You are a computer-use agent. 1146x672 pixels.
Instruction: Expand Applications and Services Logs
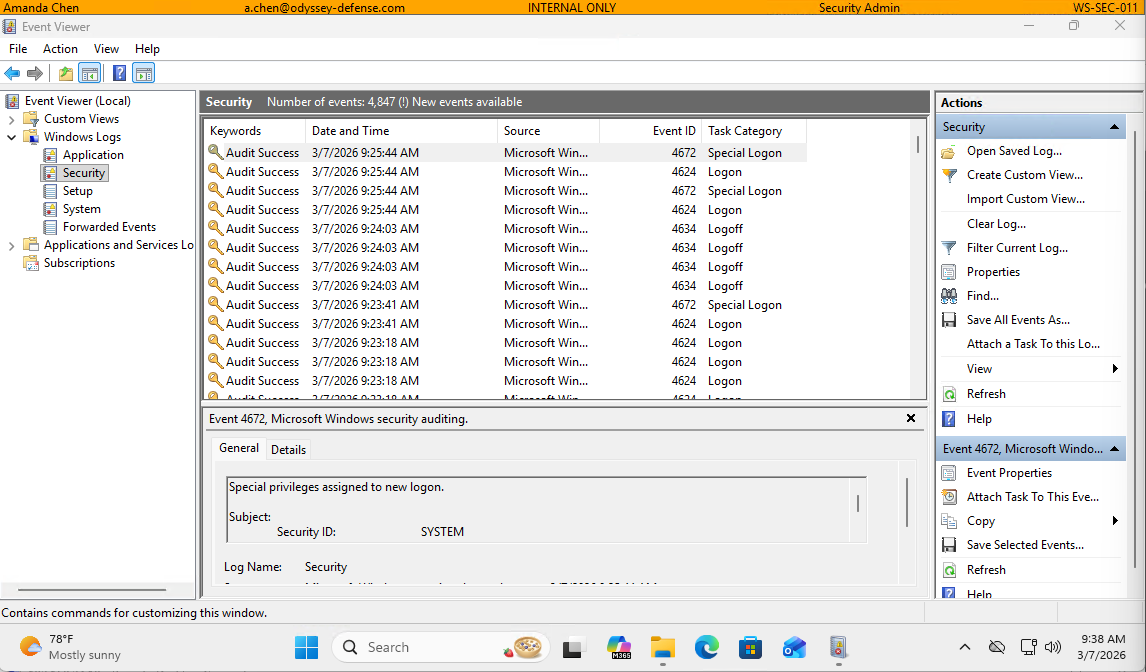[x=10, y=244]
